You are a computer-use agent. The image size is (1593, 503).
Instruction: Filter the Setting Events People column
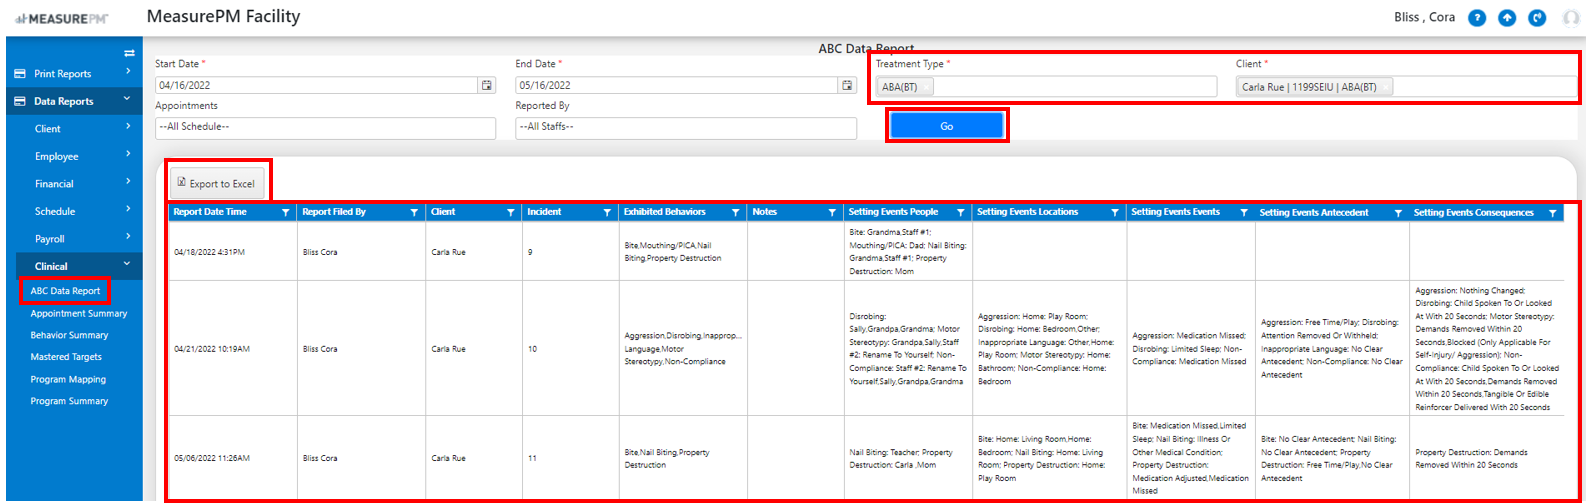click(x=961, y=213)
